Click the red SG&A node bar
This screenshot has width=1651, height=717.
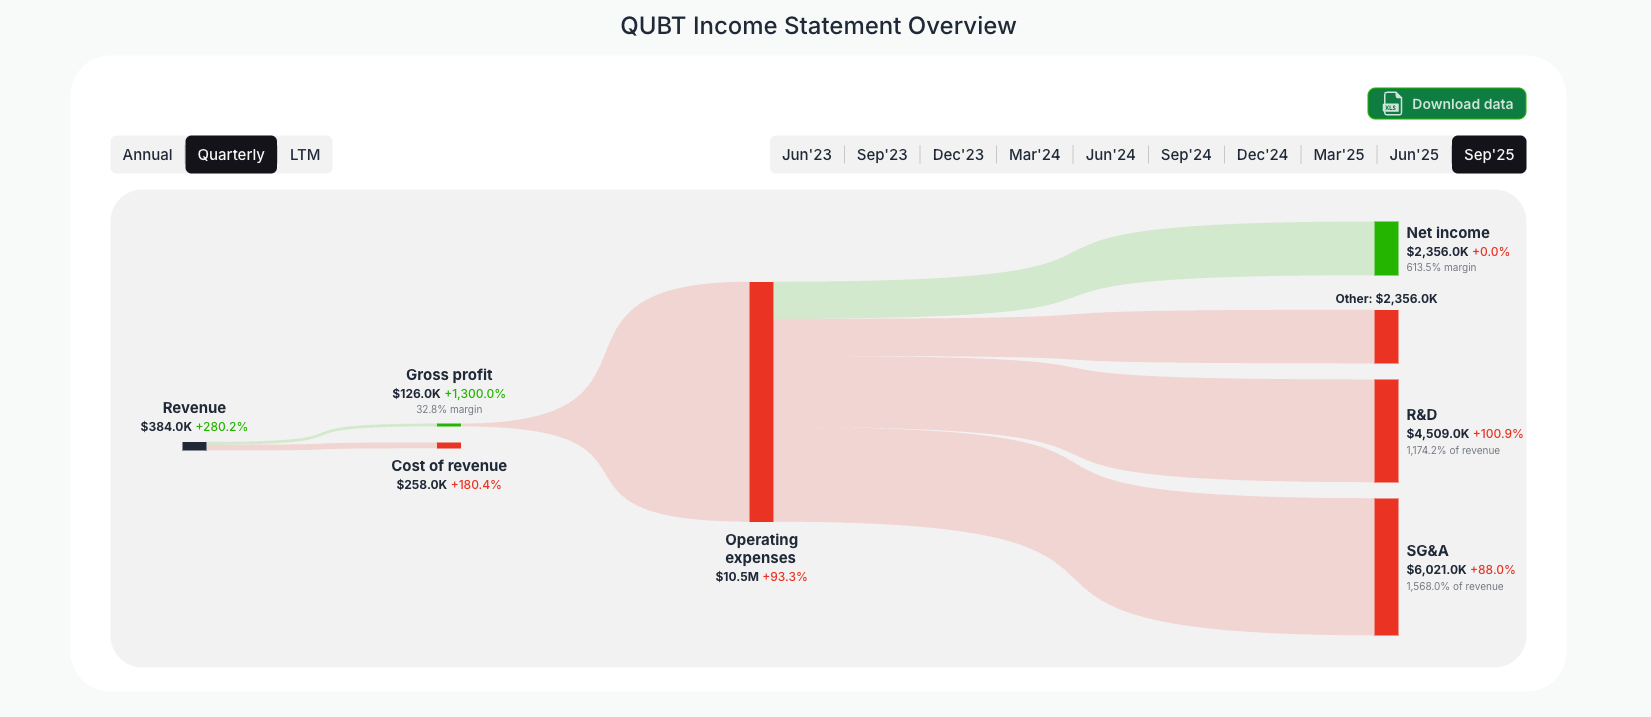1386,566
